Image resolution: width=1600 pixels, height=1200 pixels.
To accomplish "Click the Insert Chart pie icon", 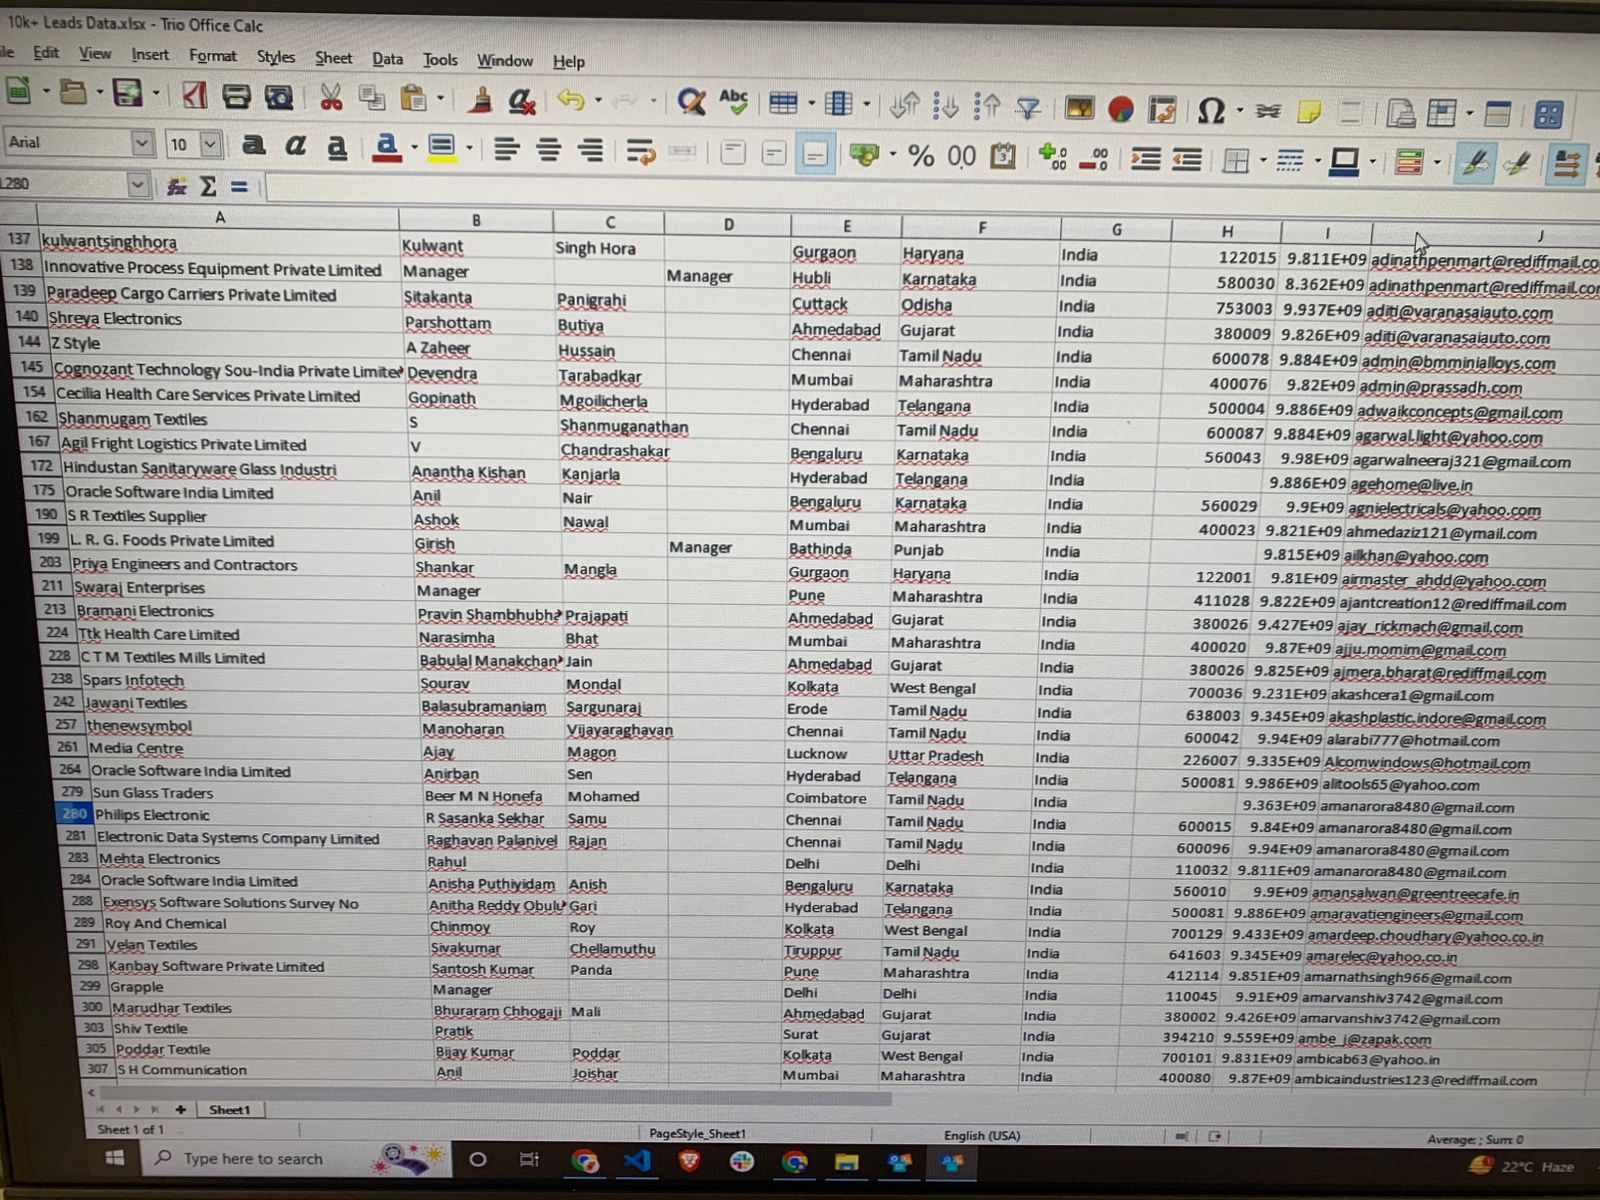I will [1121, 108].
